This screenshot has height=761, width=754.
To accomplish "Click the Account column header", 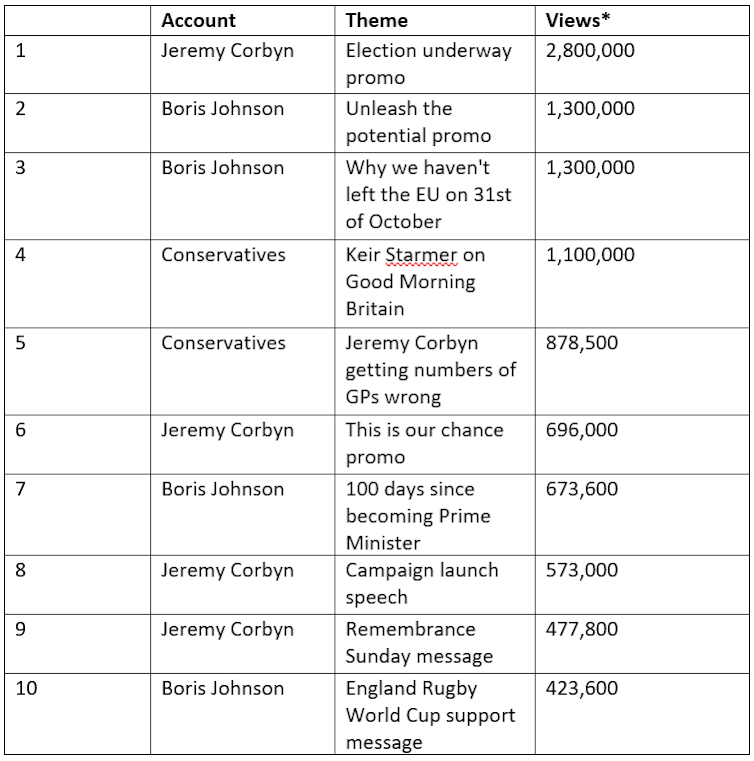I will 198,20.
